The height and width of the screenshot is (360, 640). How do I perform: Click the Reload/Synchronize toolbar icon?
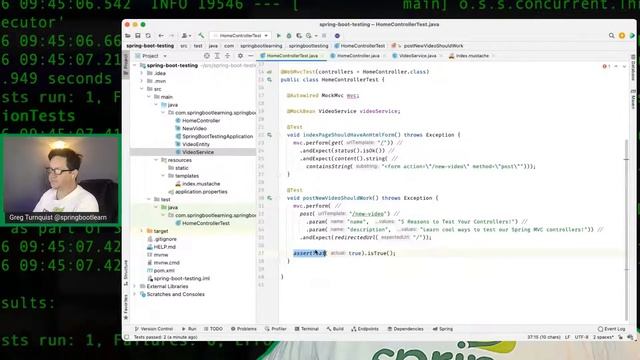click(148, 36)
